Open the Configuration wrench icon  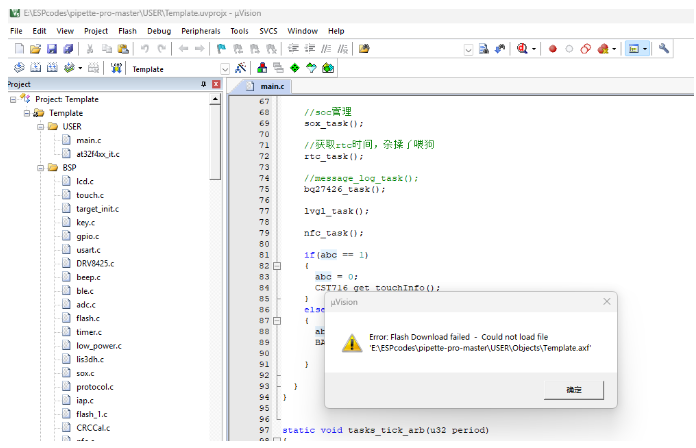coord(664,48)
